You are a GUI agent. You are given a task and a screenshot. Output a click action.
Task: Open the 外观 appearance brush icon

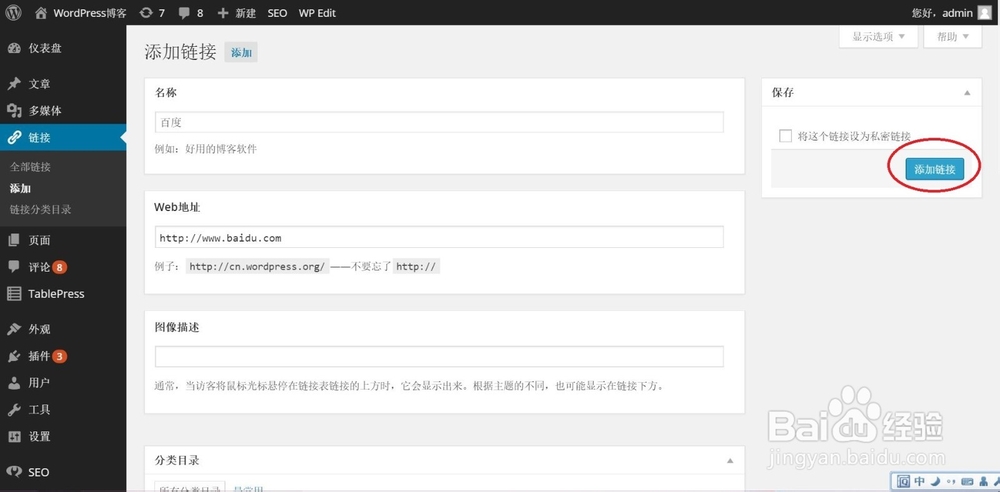pos(14,329)
